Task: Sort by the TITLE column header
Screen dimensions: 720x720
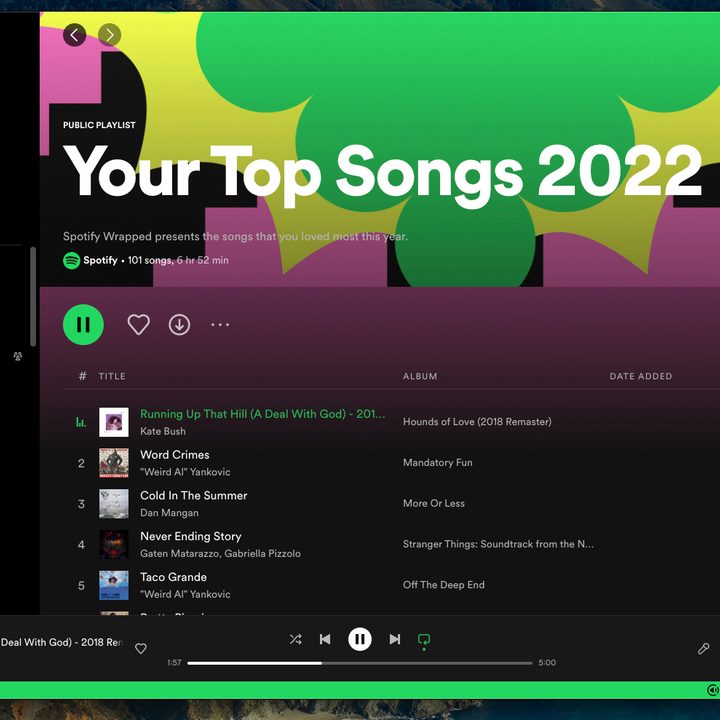Action: pos(112,376)
